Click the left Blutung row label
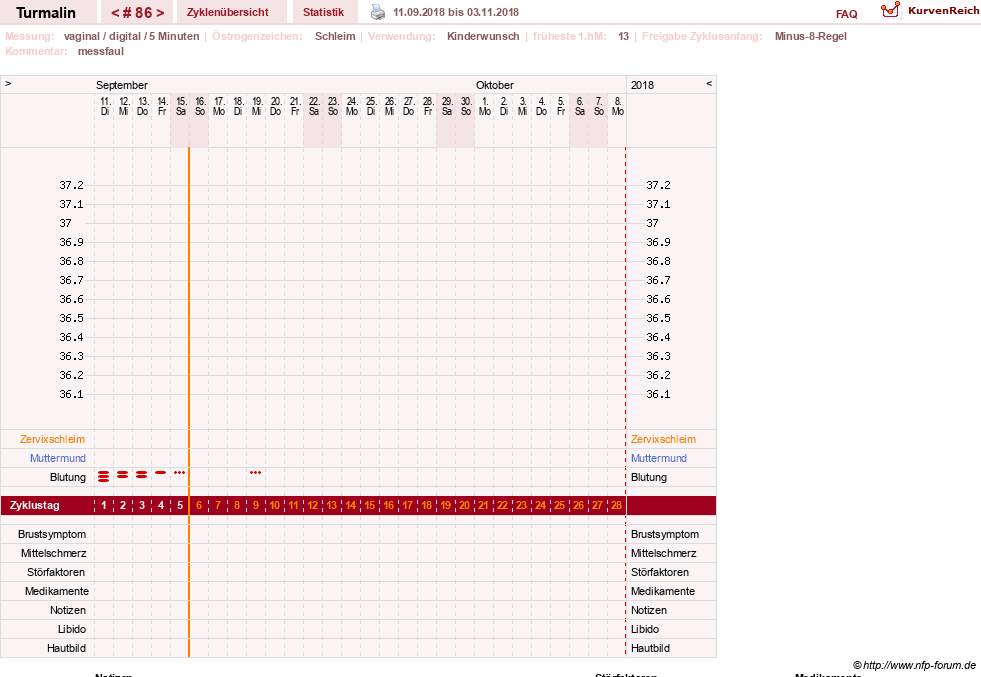981x677 pixels. point(68,477)
